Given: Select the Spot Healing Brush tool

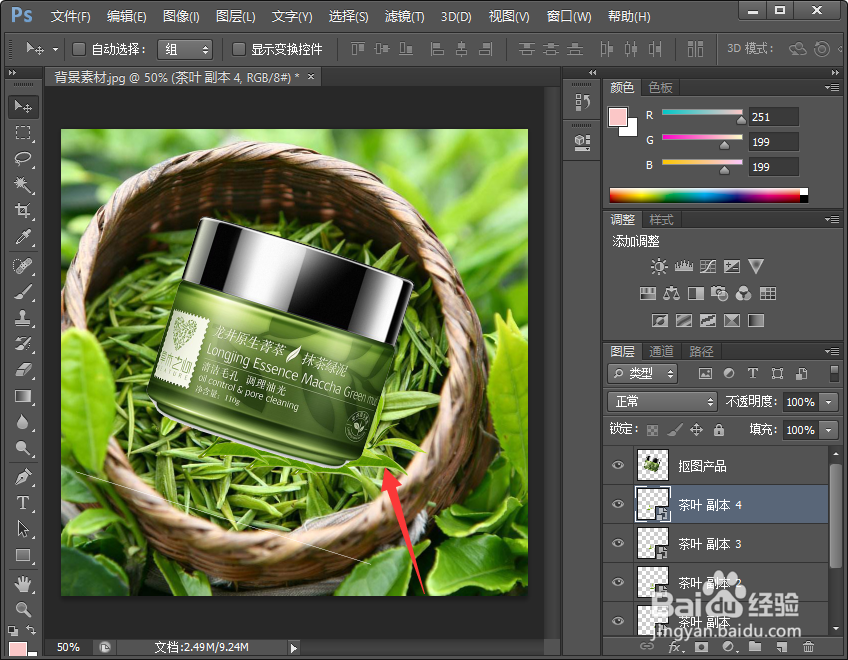Looking at the screenshot, I should (23, 266).
